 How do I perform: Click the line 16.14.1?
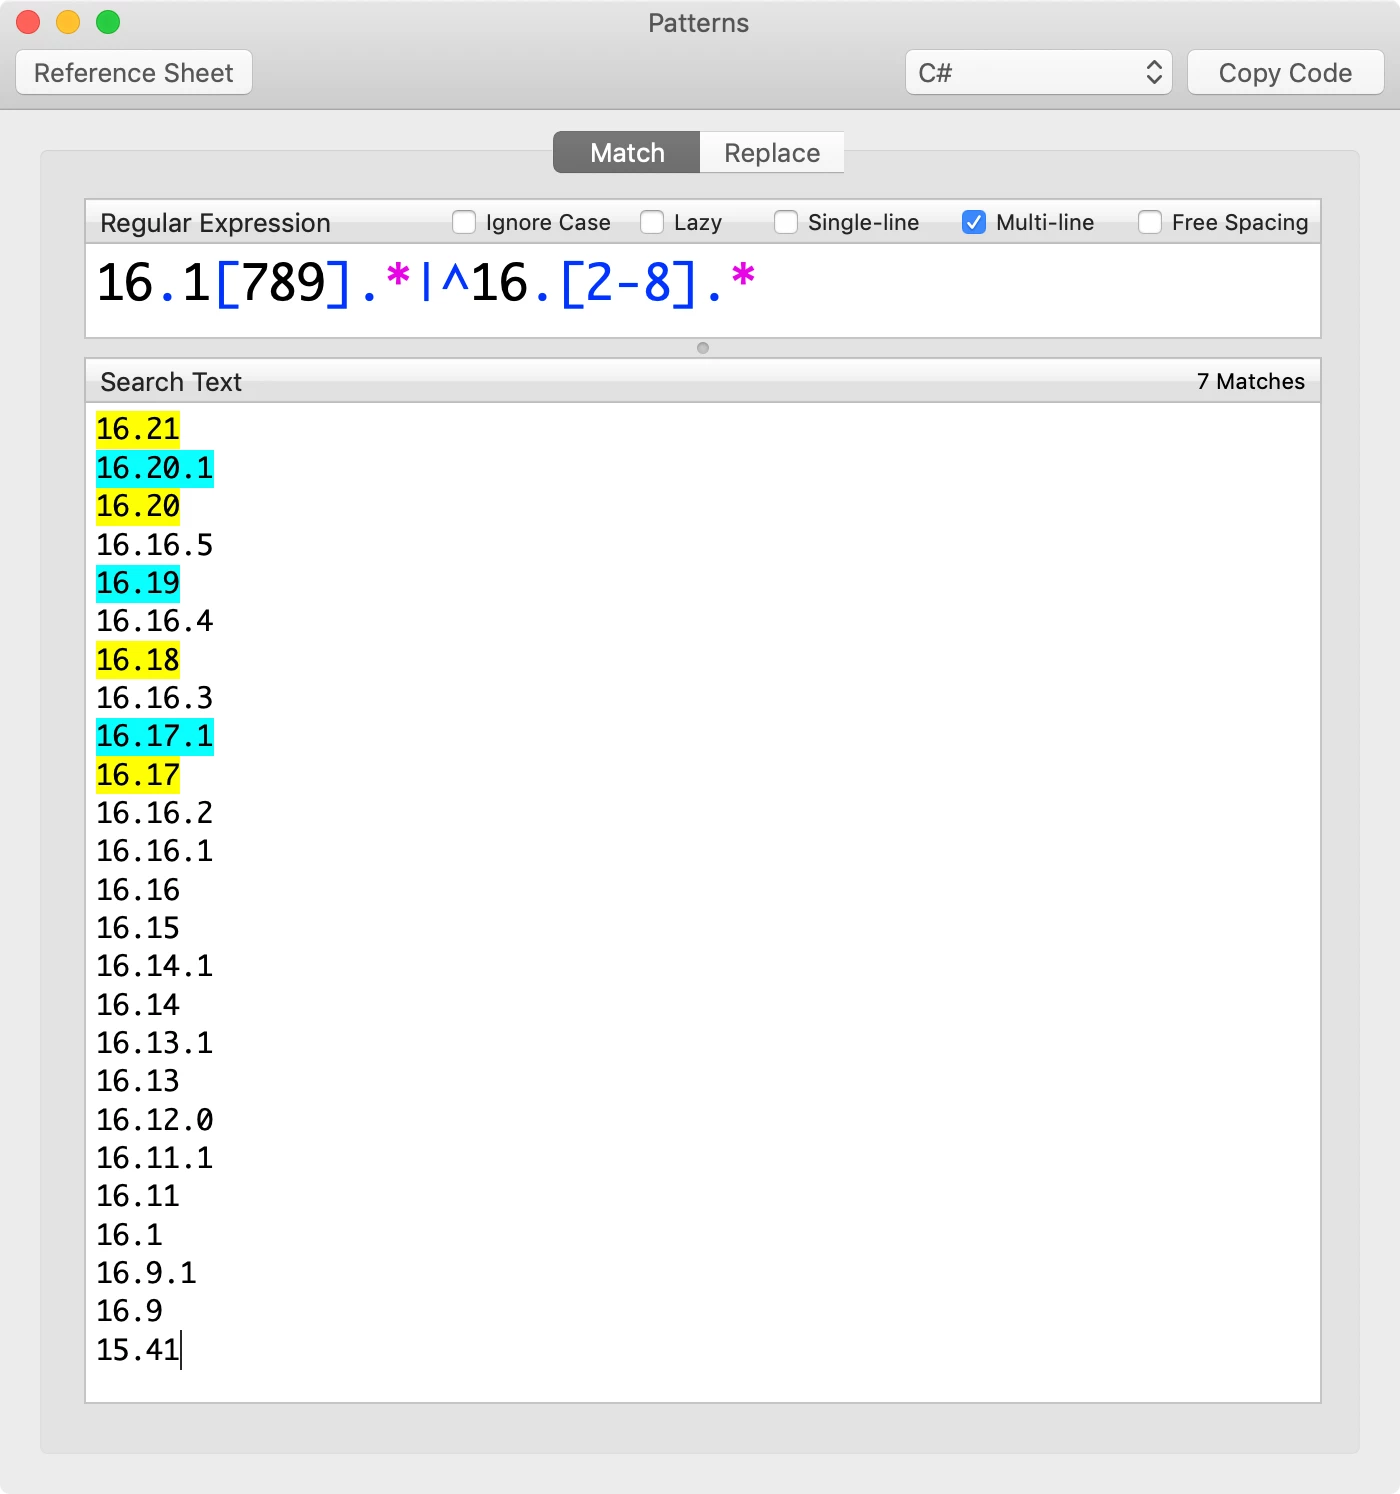tap(155, 966)
